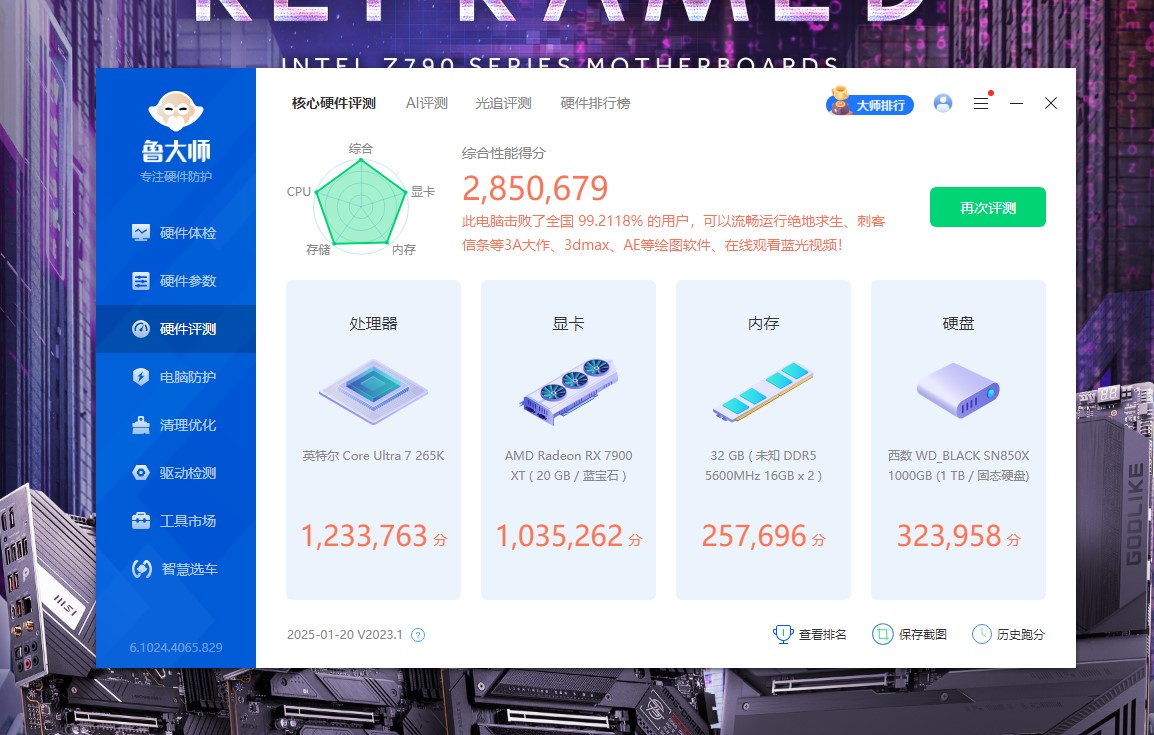The width and height of the screenshot is (1154, 735).
Task: Minimize the 鲁大师 window
Action: click(1016, 104)
